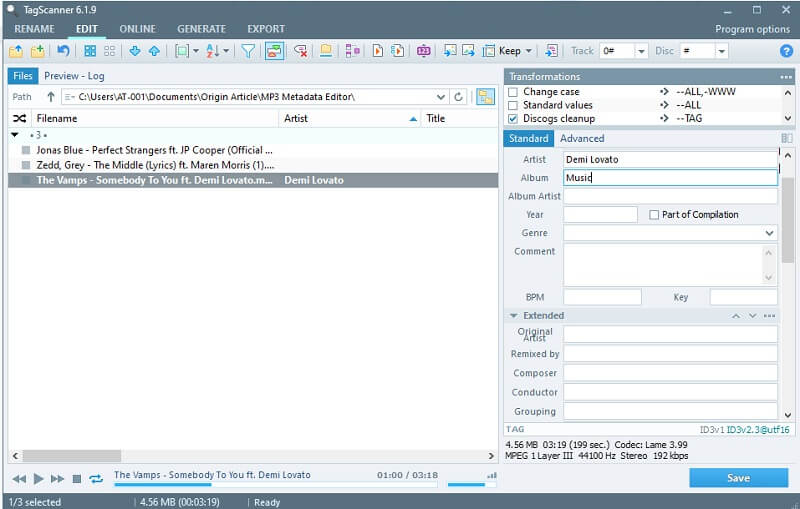The height and width of the screenshot is (509, 800).
Task: Enable the Change case transformation
Action: coord(513,92)
